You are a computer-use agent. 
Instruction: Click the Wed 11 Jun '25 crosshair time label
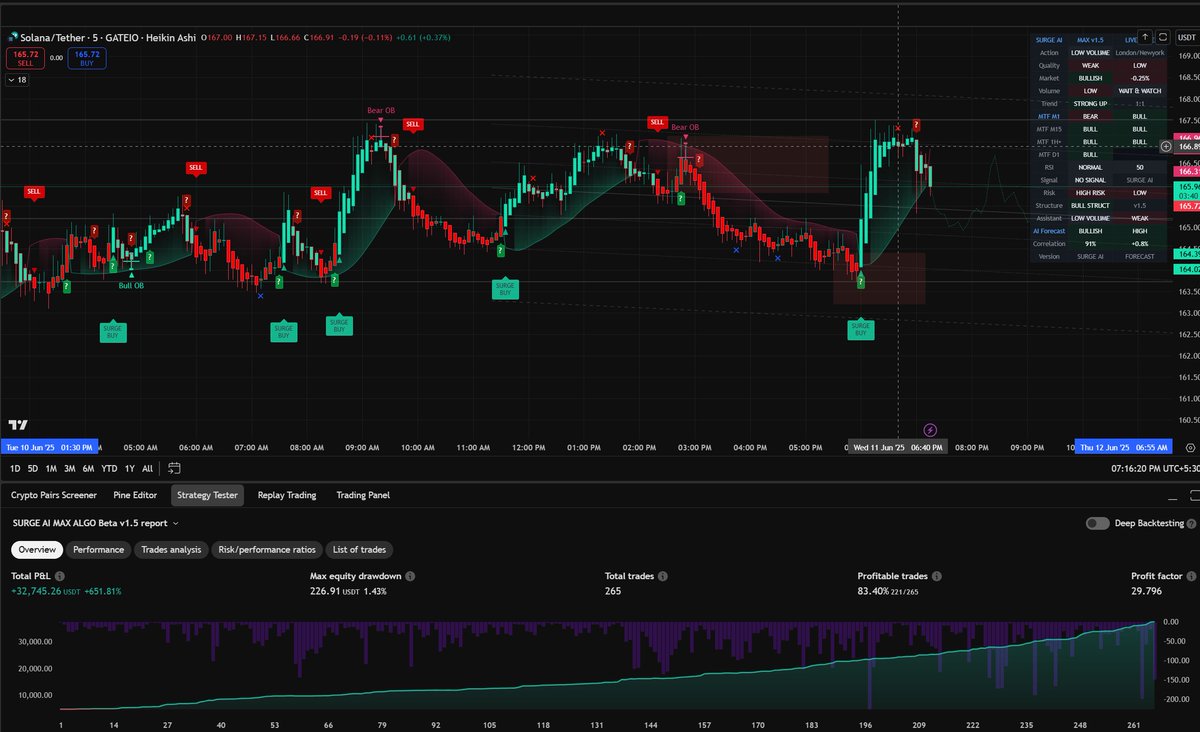pyautogui.click(x=897, y=447)
